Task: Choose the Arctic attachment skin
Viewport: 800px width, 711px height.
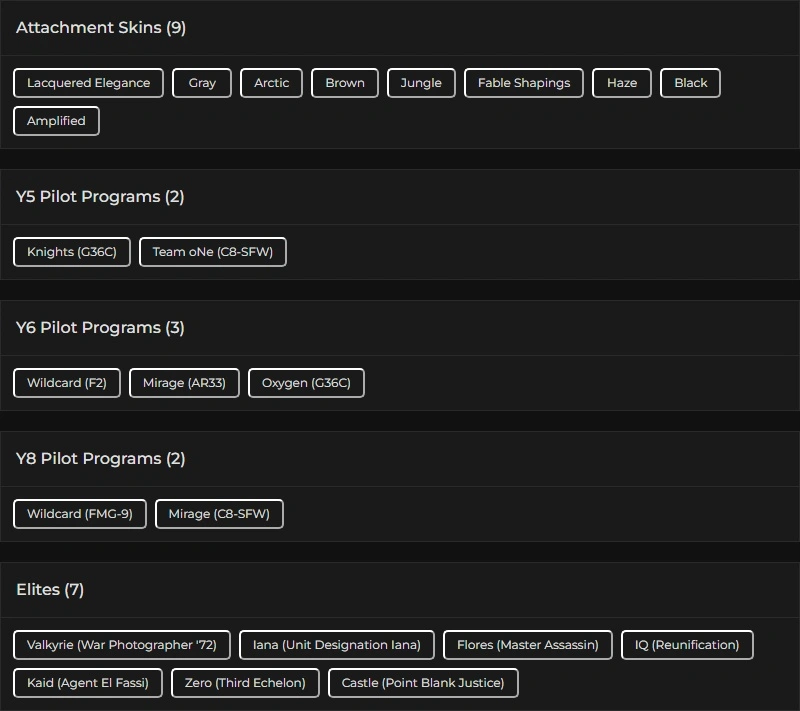Action: click(x=271, y=83)
